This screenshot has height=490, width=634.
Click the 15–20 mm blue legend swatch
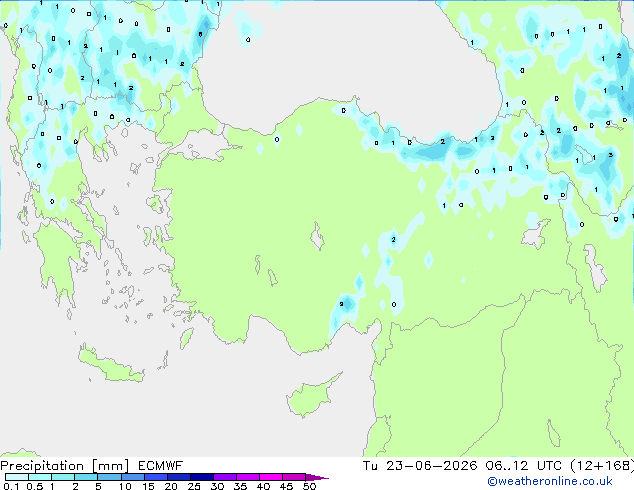pyautogui.click(x=156, y=477)
